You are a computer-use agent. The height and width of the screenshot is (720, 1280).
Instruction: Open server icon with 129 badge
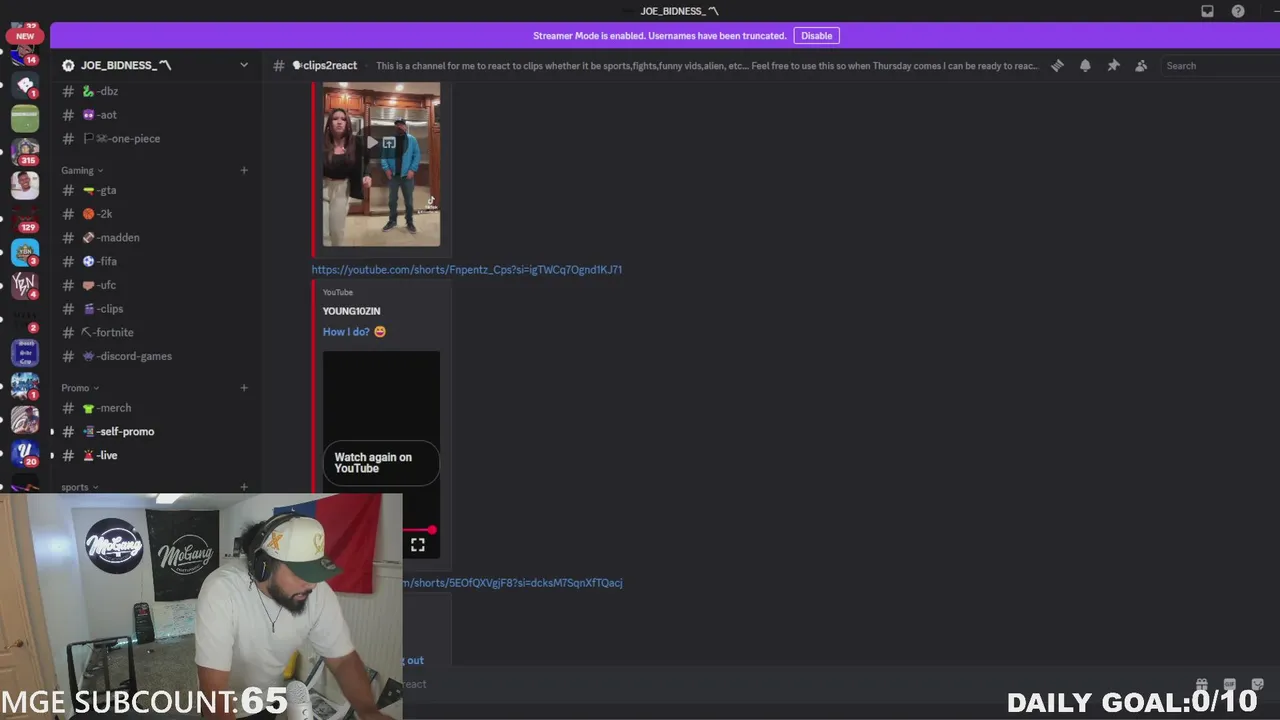25,219
